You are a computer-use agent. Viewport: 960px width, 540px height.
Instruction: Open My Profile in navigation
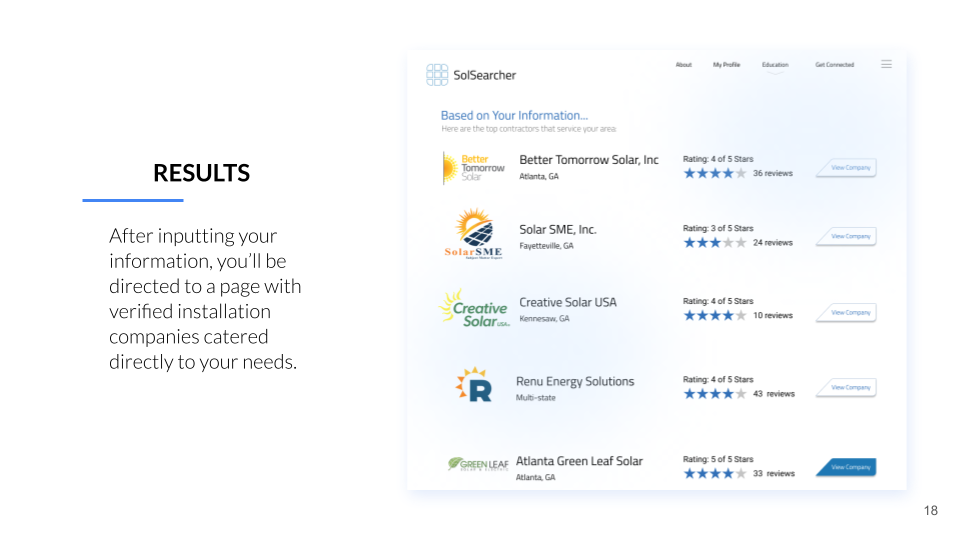pos(726,64)
